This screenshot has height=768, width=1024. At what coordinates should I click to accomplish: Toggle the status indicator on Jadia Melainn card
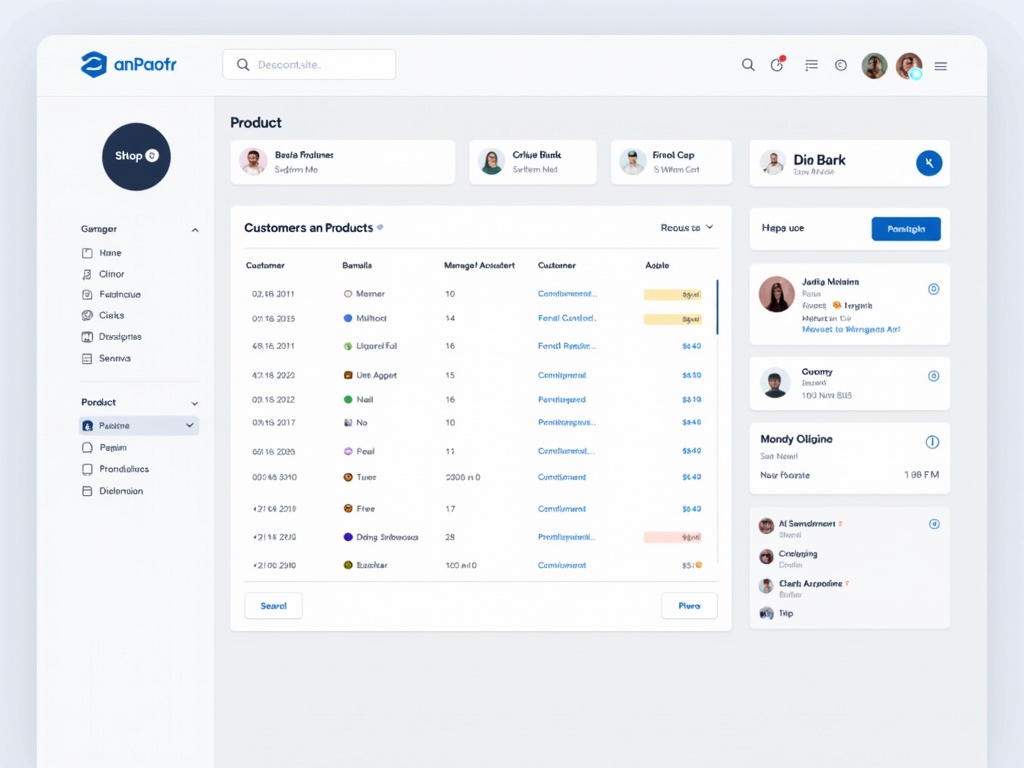(x=933, y=288)
